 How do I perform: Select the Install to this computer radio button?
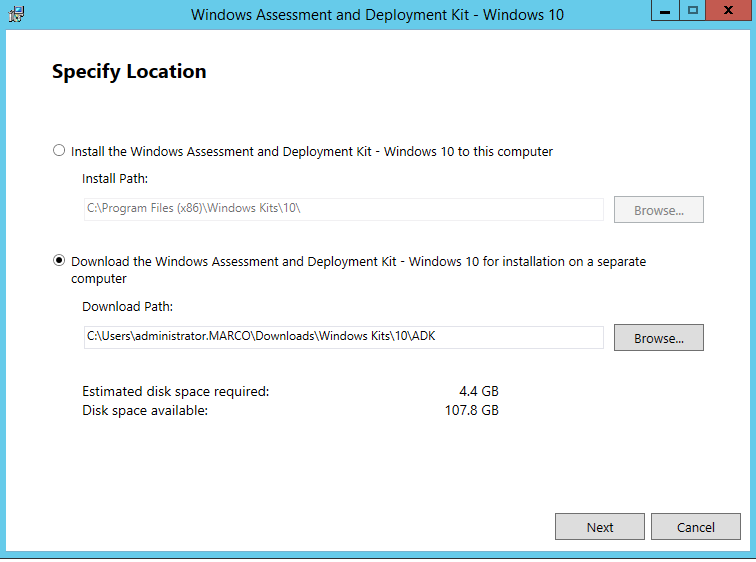point(59,150)
